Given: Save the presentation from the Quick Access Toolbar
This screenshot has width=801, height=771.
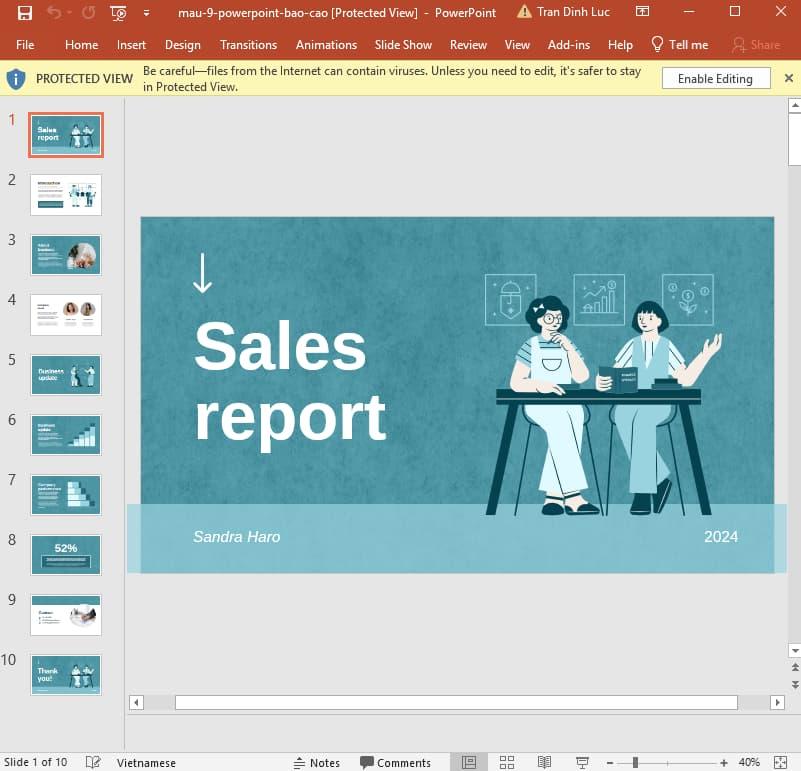Looking at the screenshot, I should point(25,12).
